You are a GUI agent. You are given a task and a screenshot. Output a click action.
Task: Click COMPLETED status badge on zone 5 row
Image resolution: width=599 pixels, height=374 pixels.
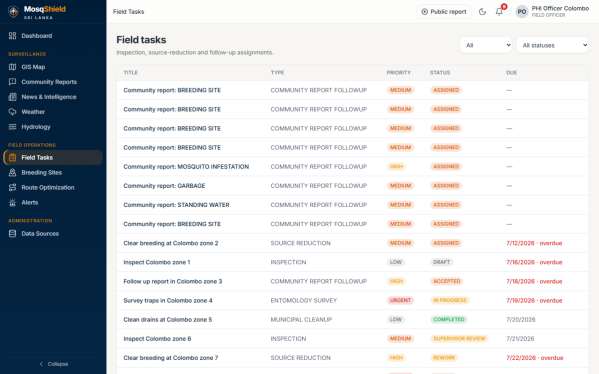point(449,319)
